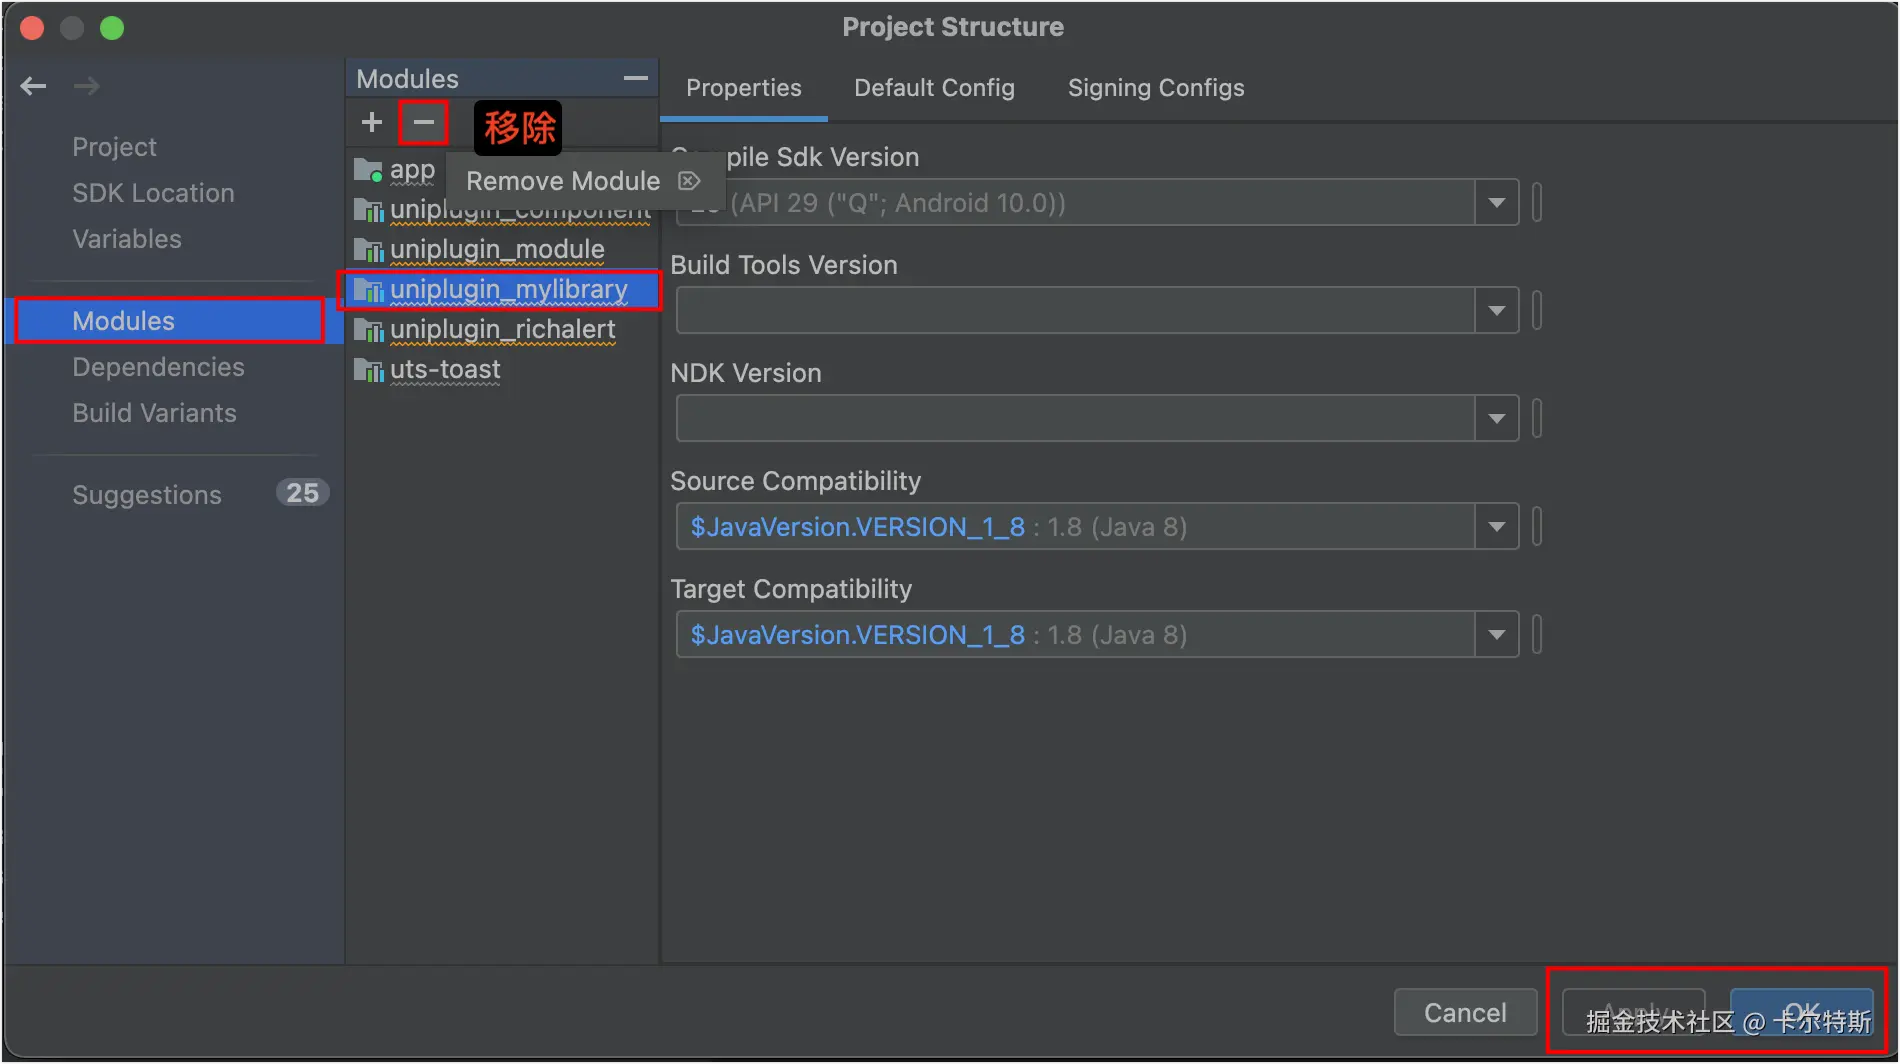Screen dimensions: 1900x1064
Task: Click the uniplugin_module library icon
Action: tap(368, 250)
